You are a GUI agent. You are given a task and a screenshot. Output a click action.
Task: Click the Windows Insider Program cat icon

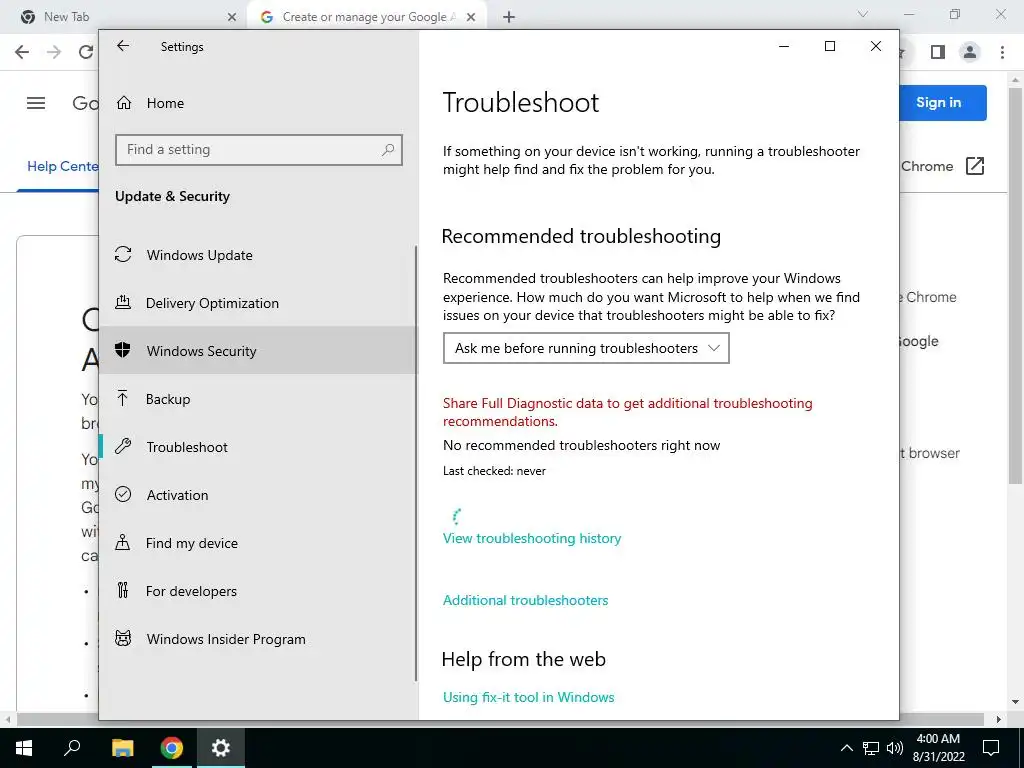[123, 638]
